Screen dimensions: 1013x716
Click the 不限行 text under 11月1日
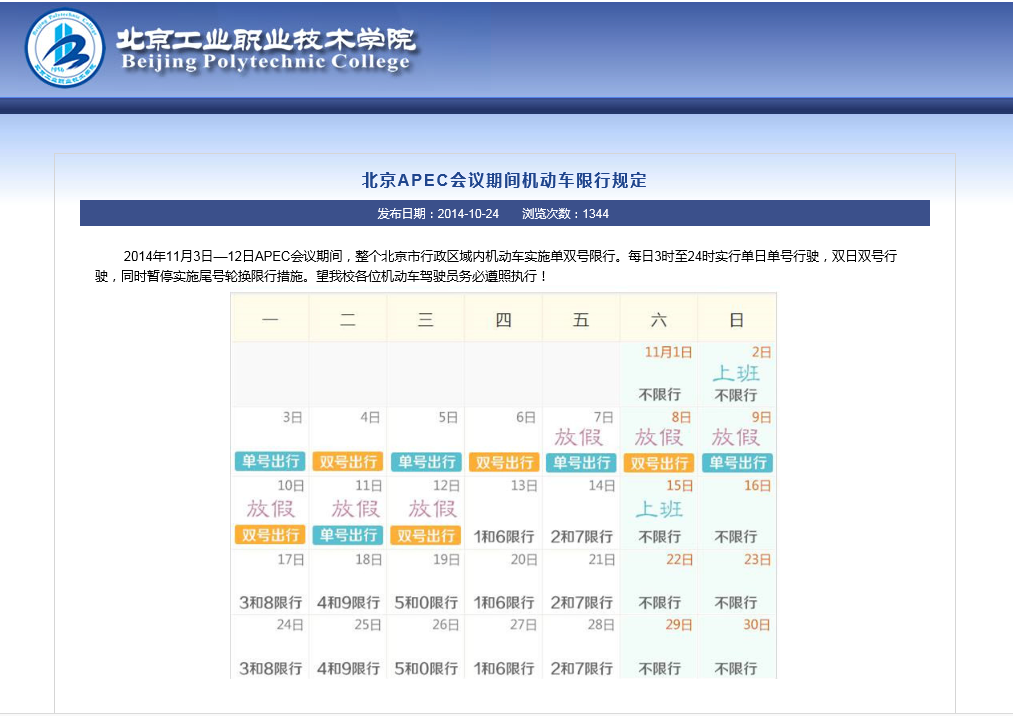pyautogui.click(x=660, y=395)
